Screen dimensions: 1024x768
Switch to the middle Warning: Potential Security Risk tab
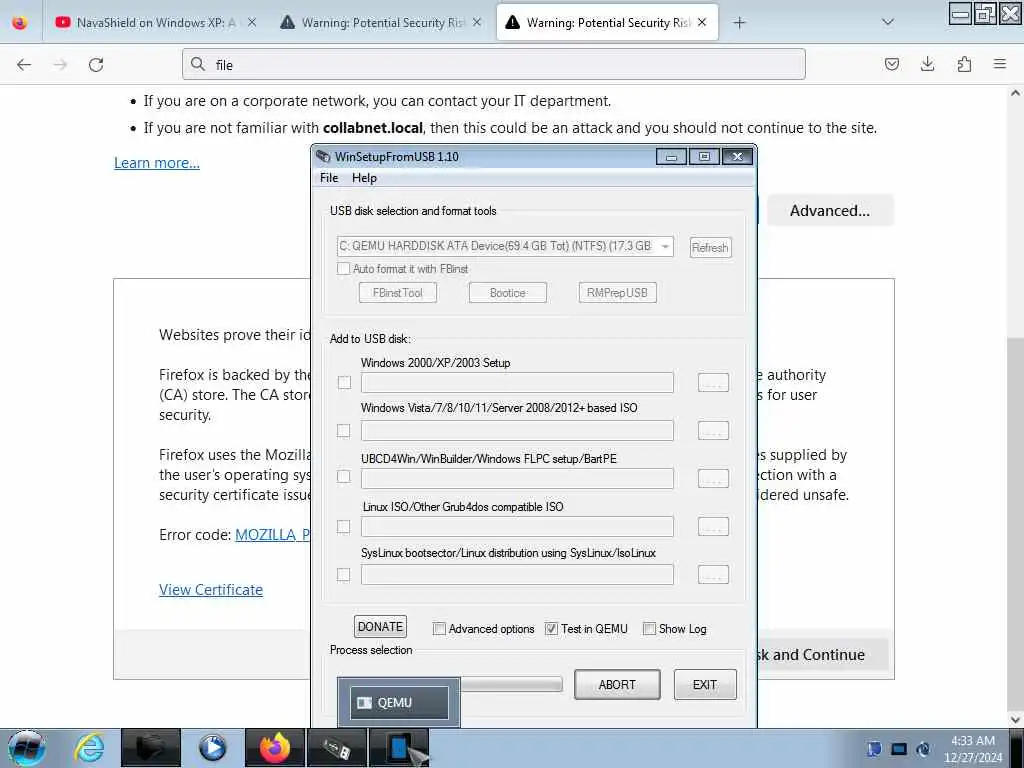pyautogui.click(x=381, y=22)
